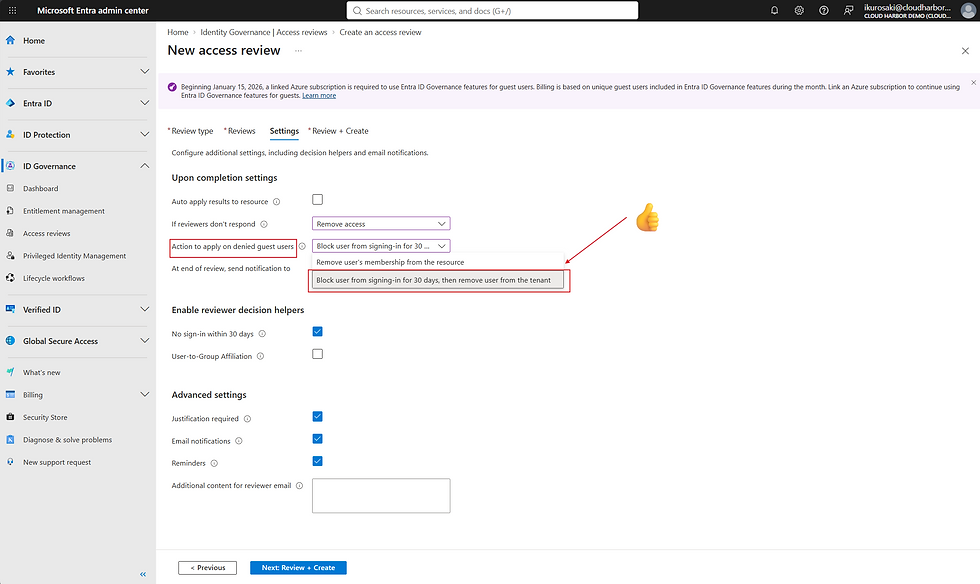This screenshot has height=584, width=980.
Task: Open notifications bell icon
Action: coord(774,11)
